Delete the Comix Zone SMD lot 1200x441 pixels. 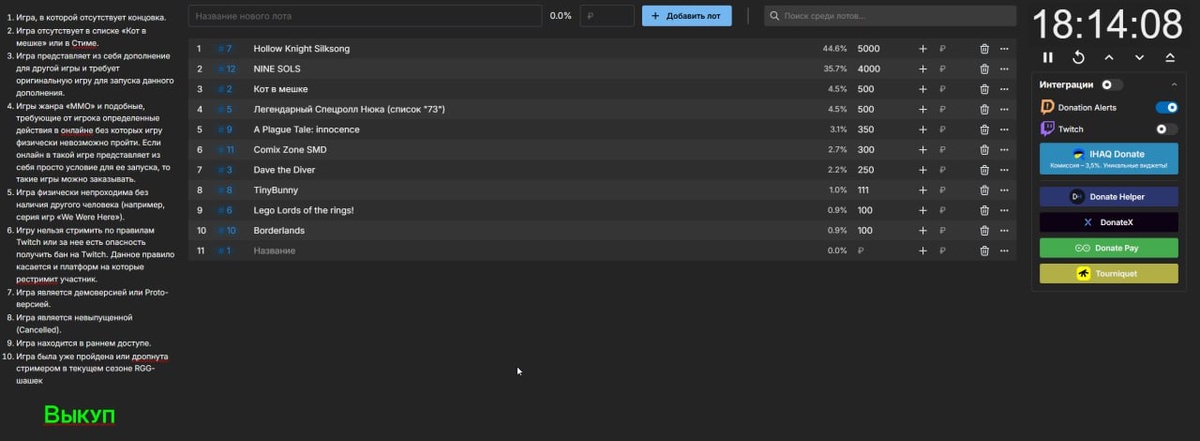click(984, 150)
